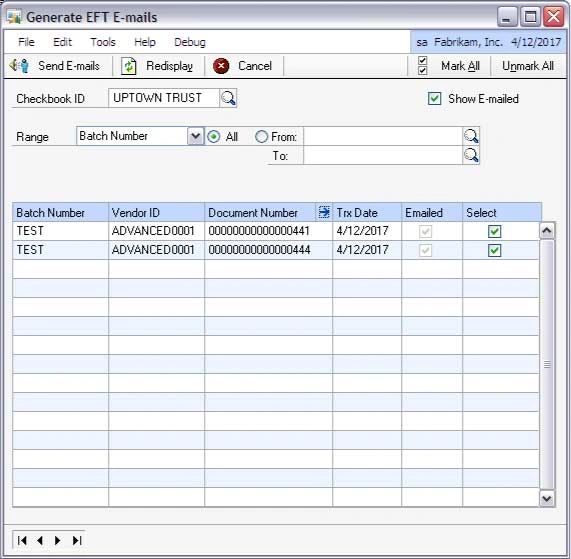Open the Debug menu
This screenshot has width=571, height=559.
click(190, 42)
